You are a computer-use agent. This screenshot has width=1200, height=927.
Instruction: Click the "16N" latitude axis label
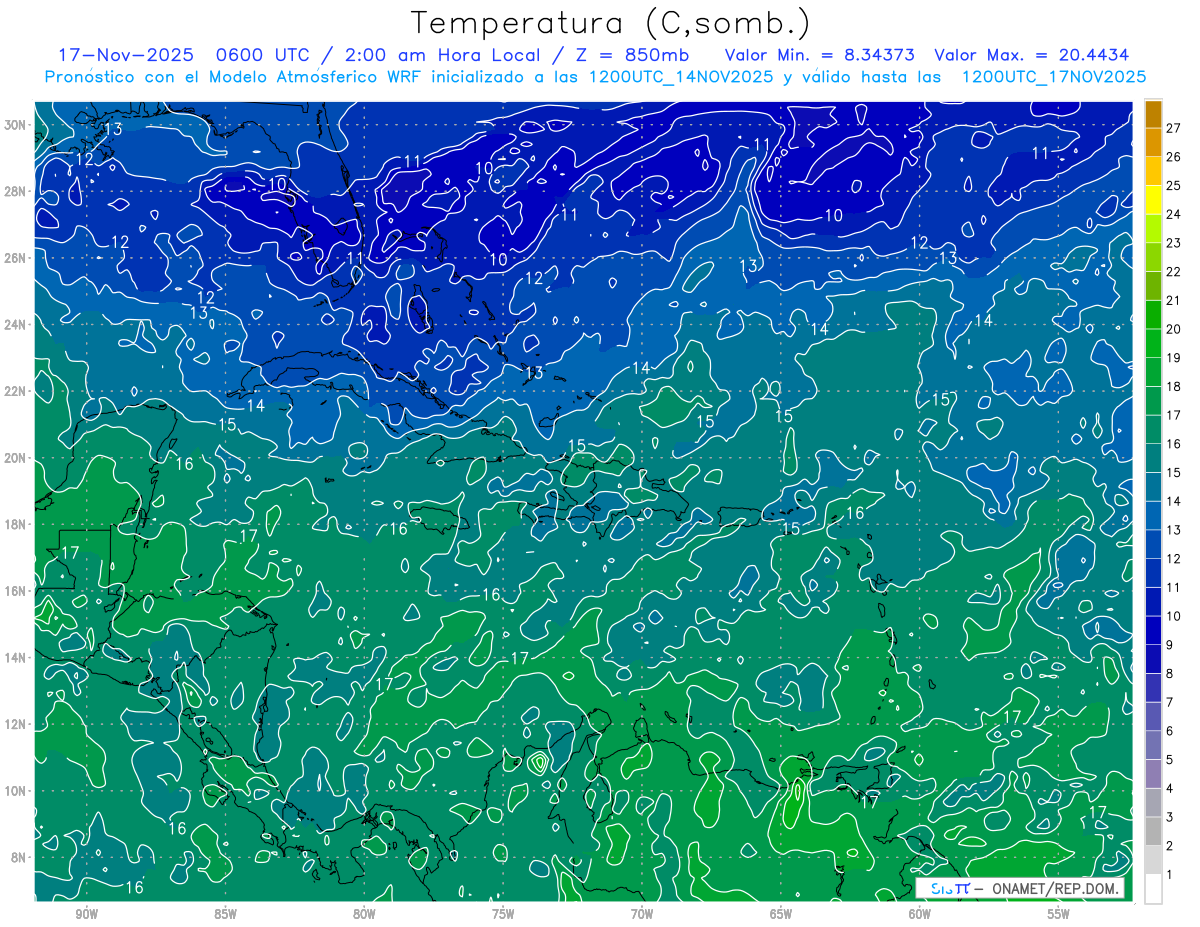point(17,591)
